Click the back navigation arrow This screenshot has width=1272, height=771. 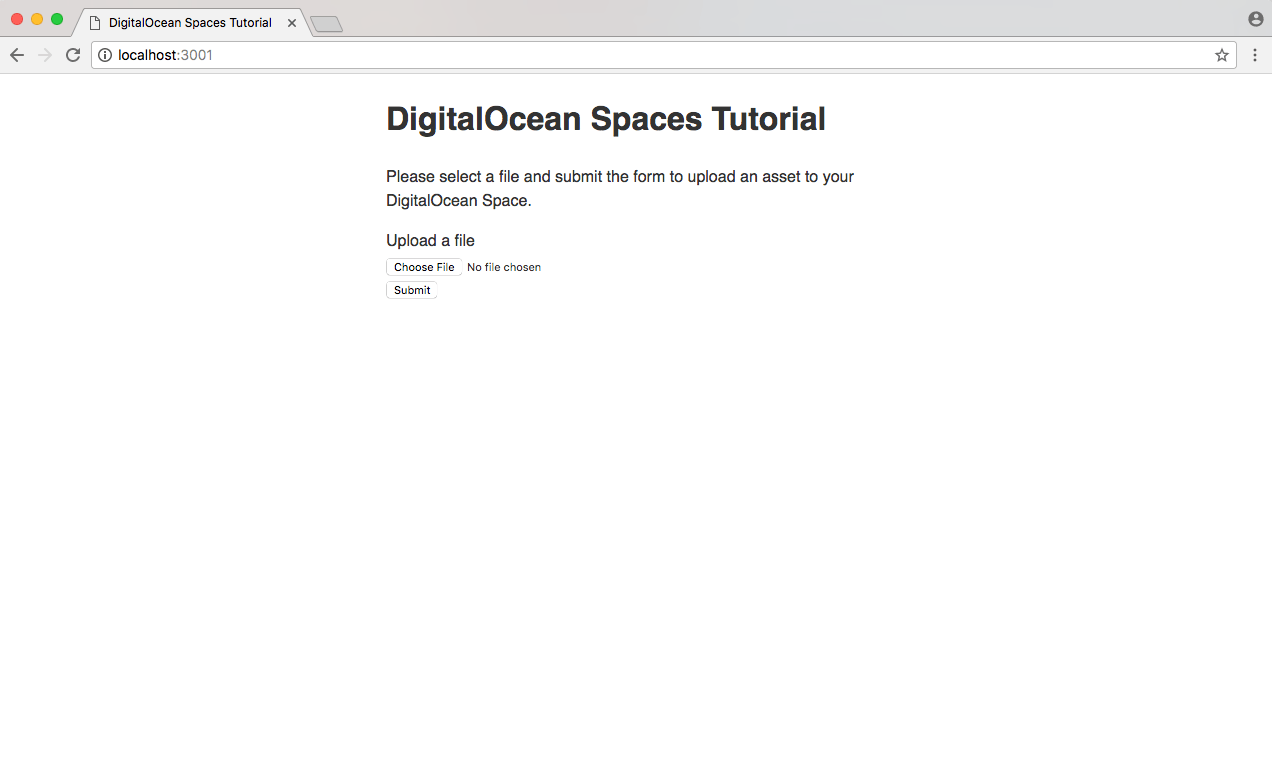(x=16, y=55)
